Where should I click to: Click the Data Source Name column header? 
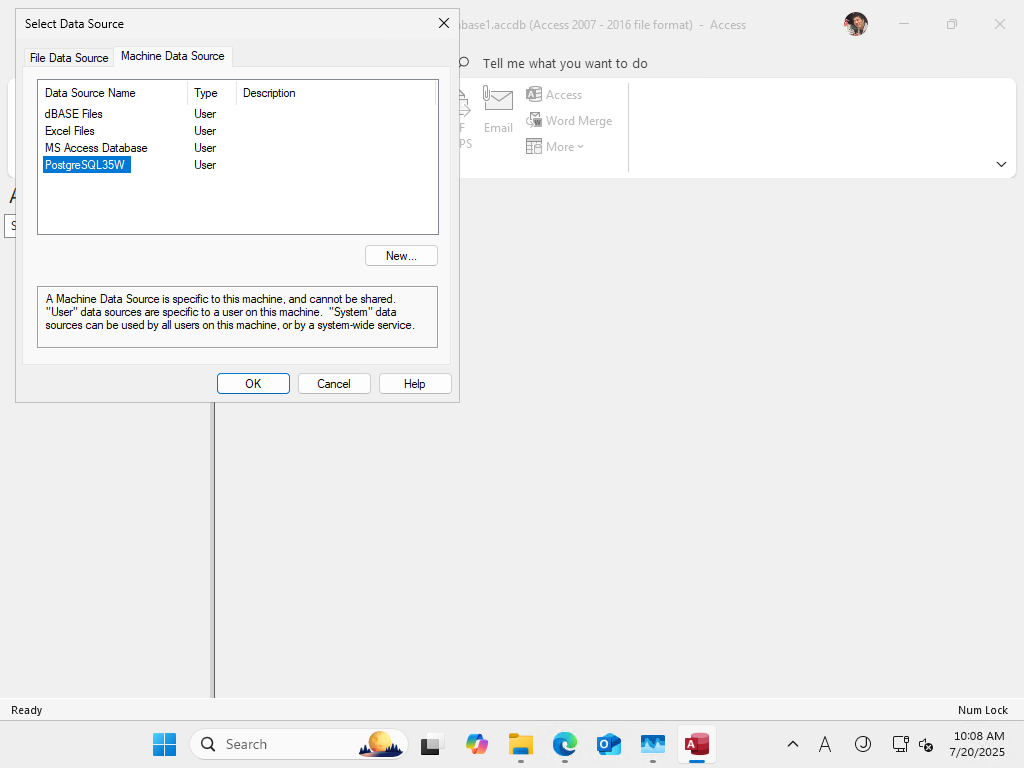[x=112, y=93]
